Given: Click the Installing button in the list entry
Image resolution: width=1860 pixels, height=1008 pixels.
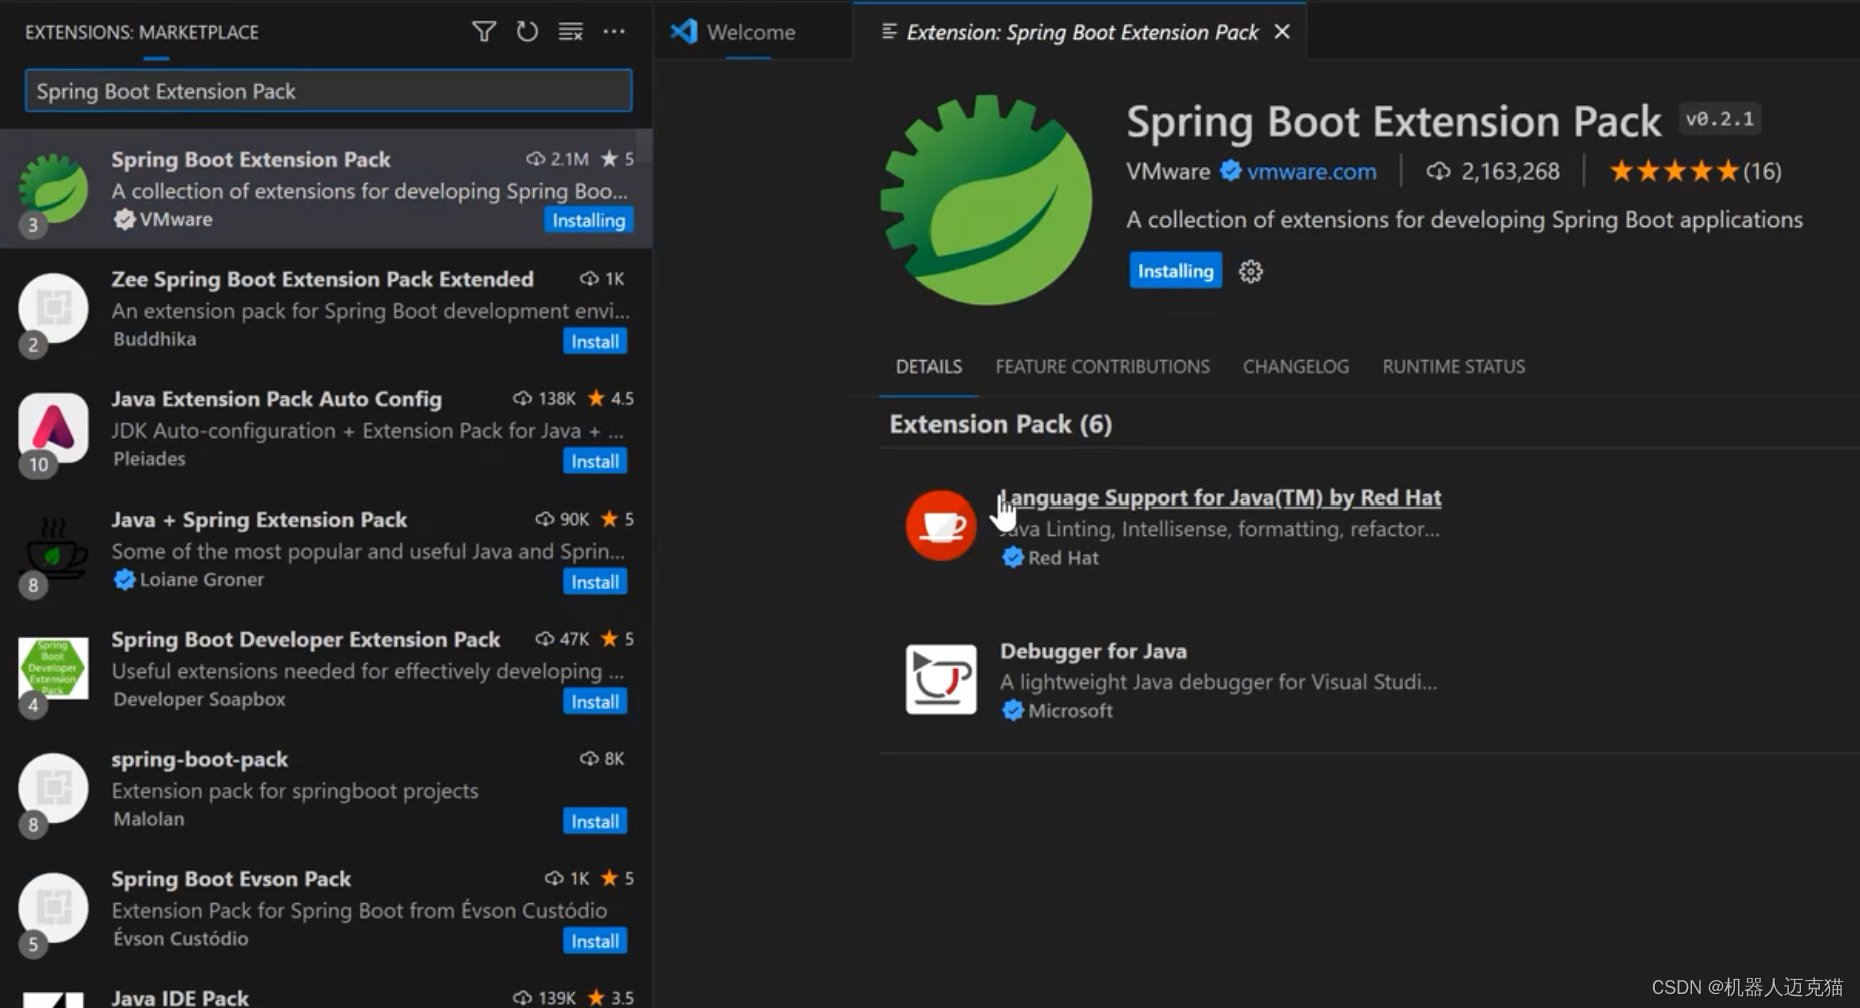Looking at the screenshot, I should click(588, 220).
